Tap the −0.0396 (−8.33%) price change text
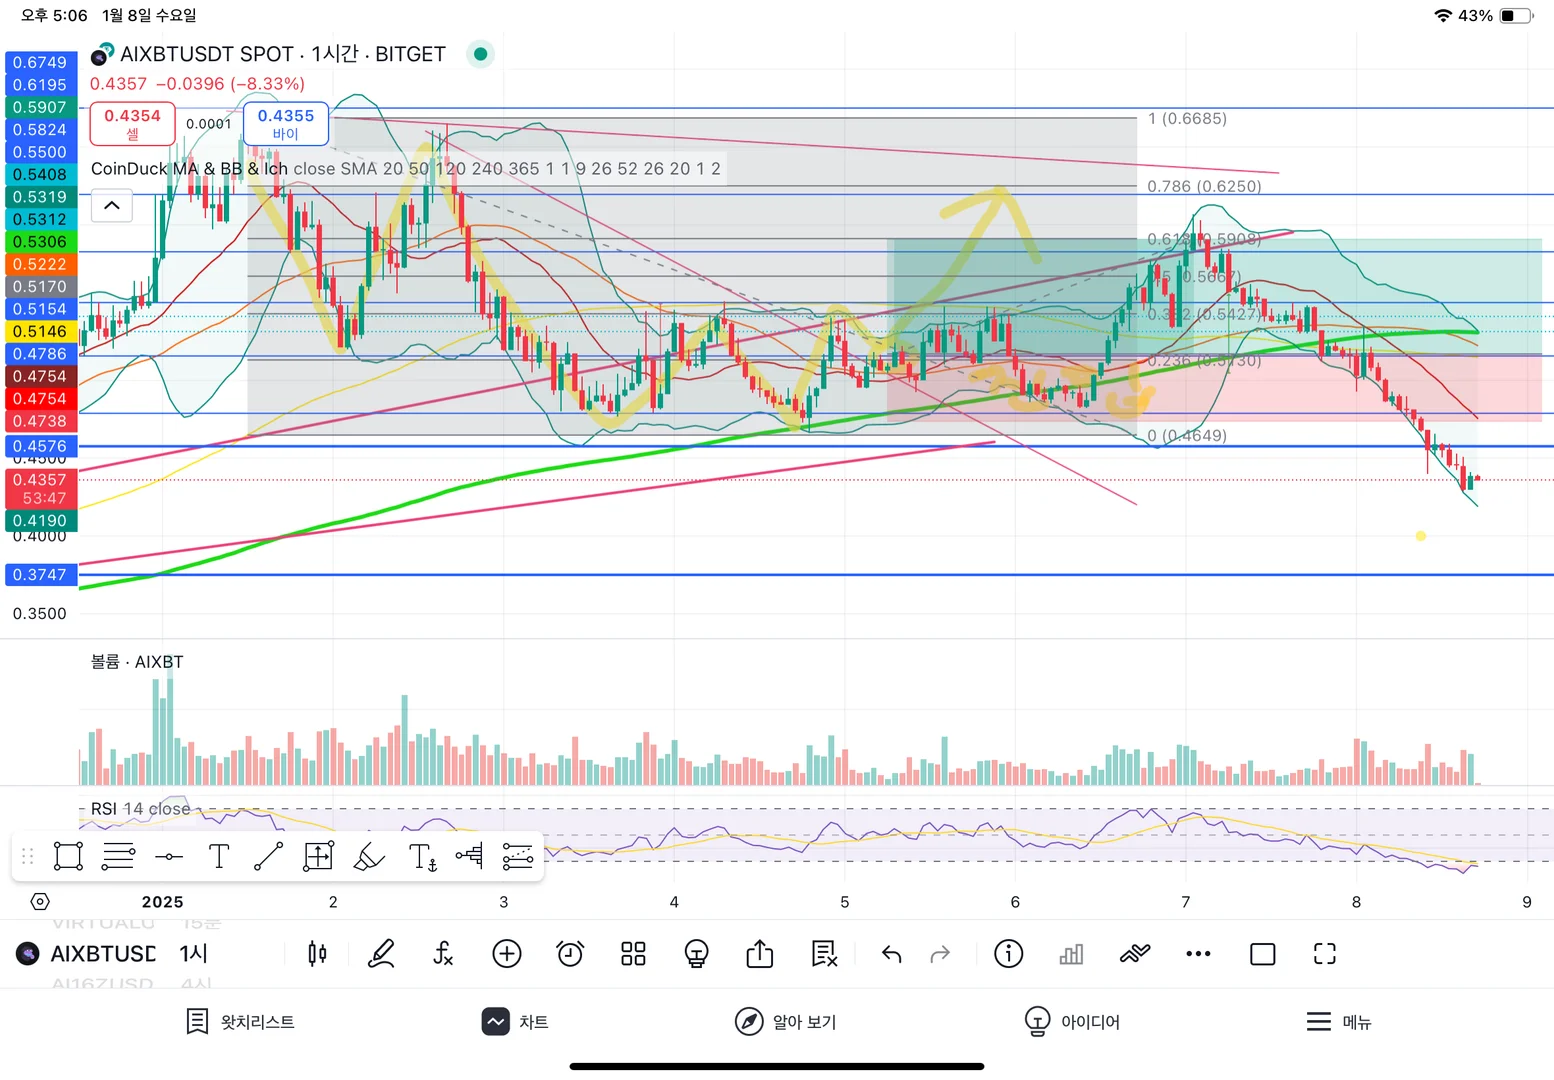This screenshot has width=1554, height=1080. click(x=230, y=84)
